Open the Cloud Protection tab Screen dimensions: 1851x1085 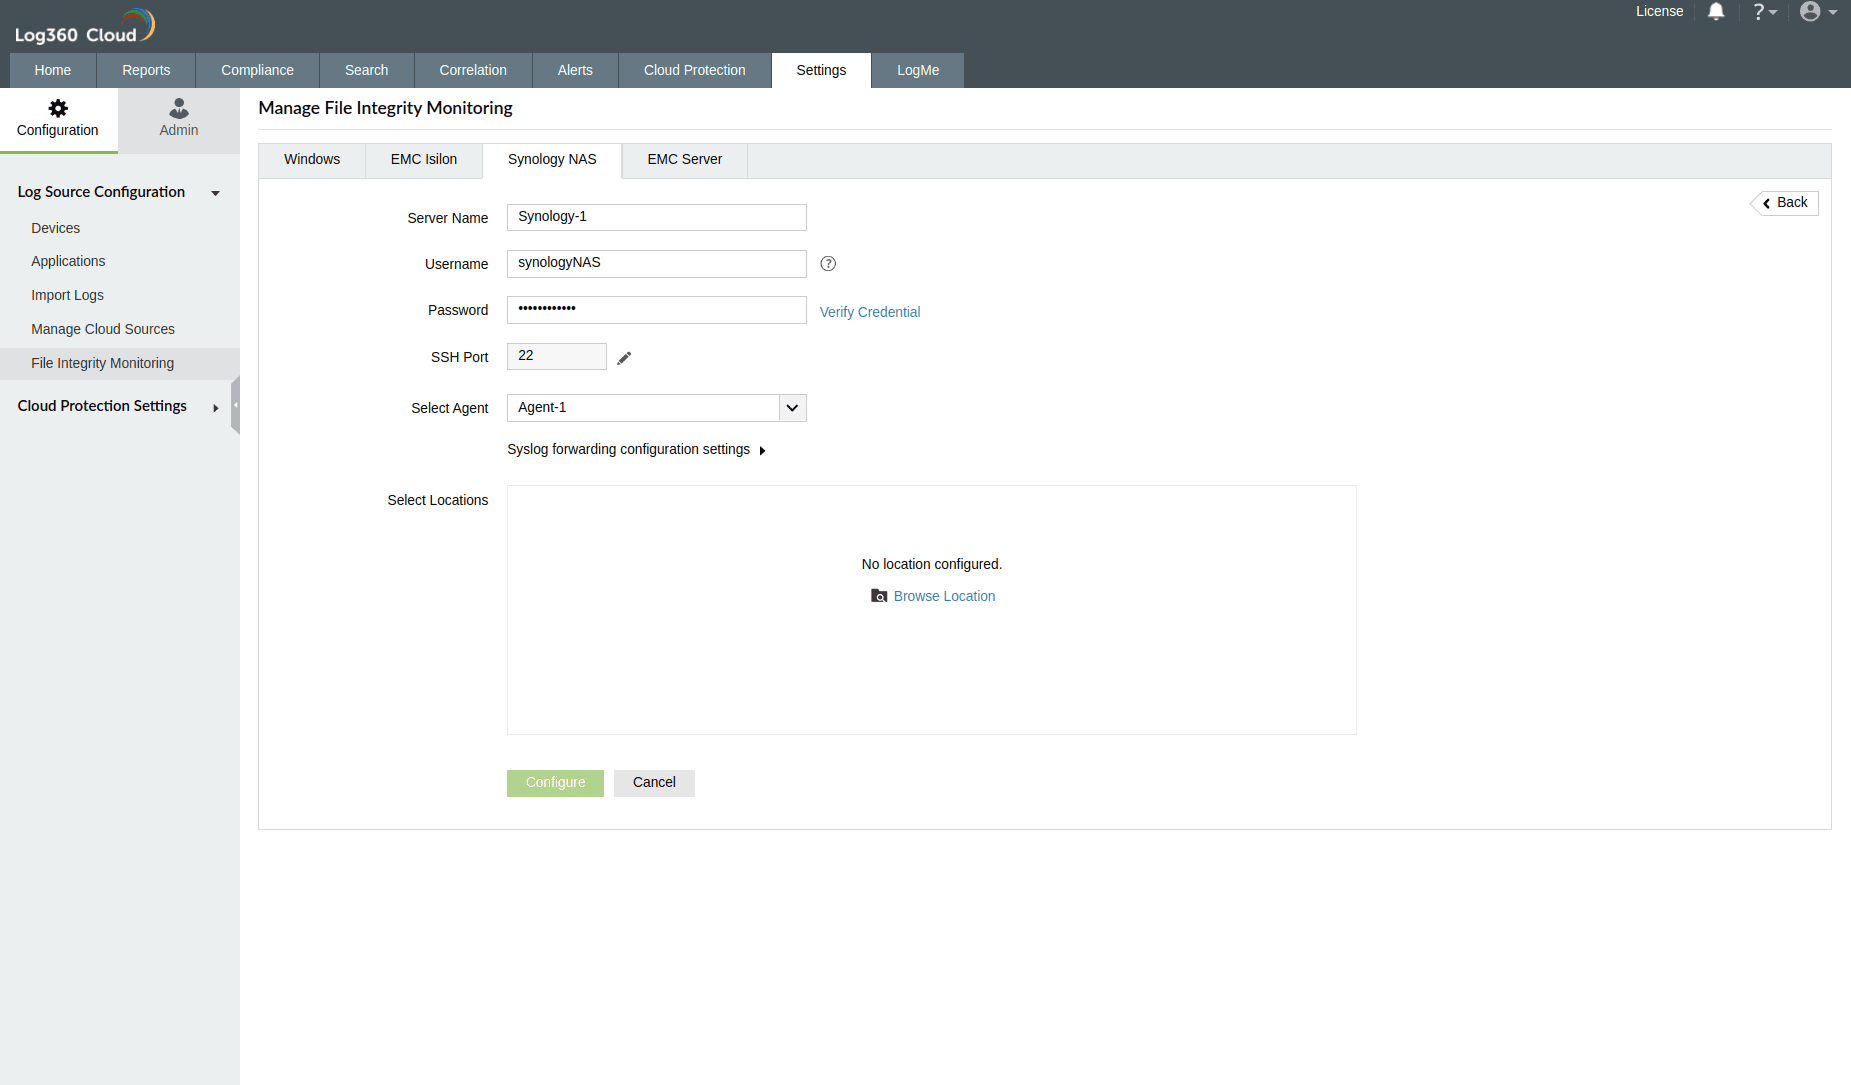[695, 70]
